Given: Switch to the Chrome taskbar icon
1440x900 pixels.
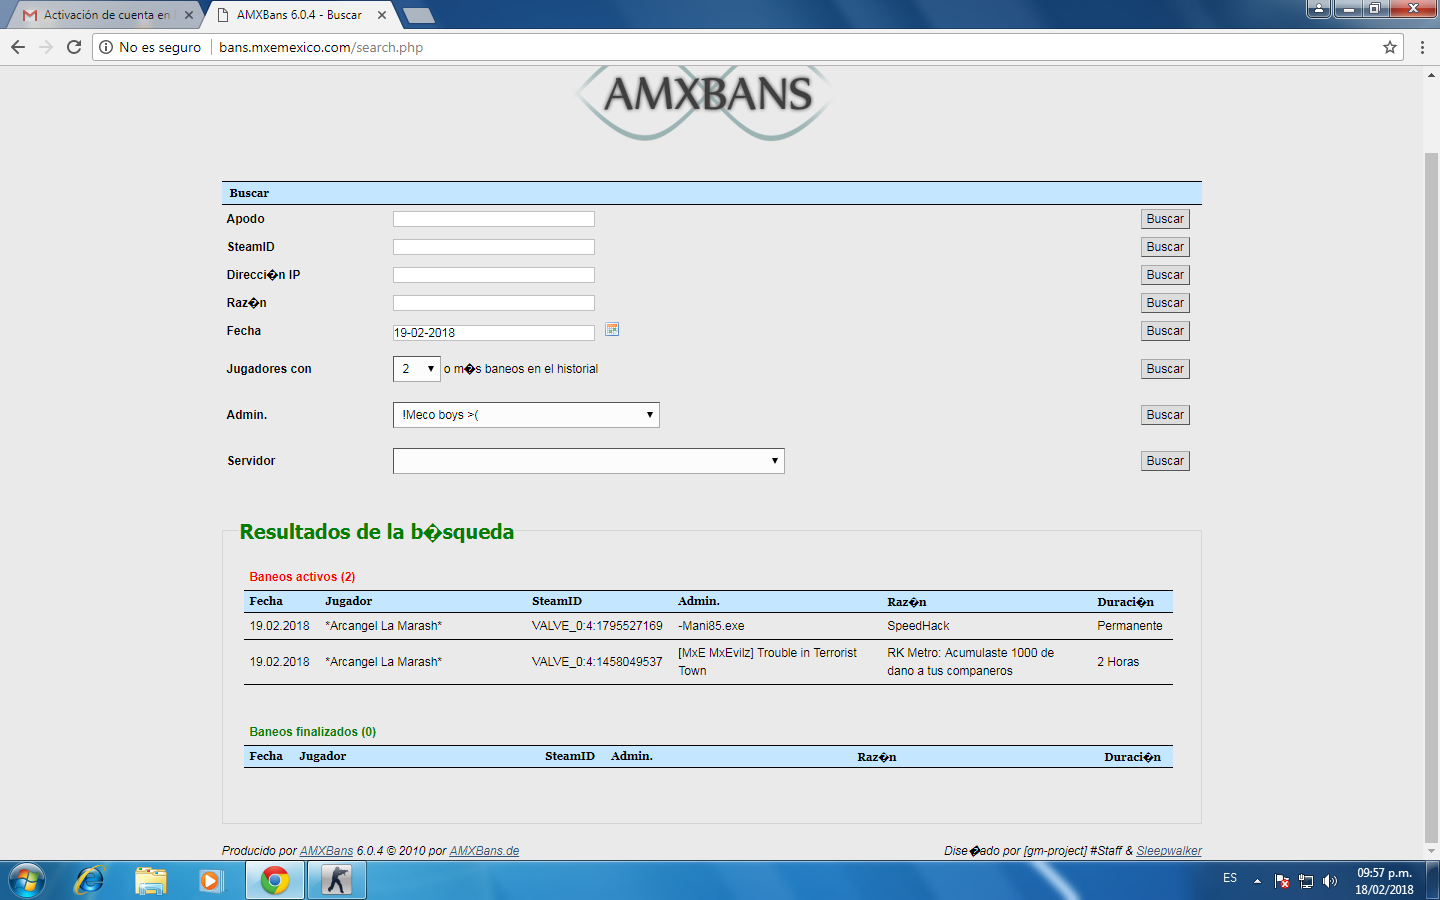Looking at the screenshot, I should [x=275, y=881].
